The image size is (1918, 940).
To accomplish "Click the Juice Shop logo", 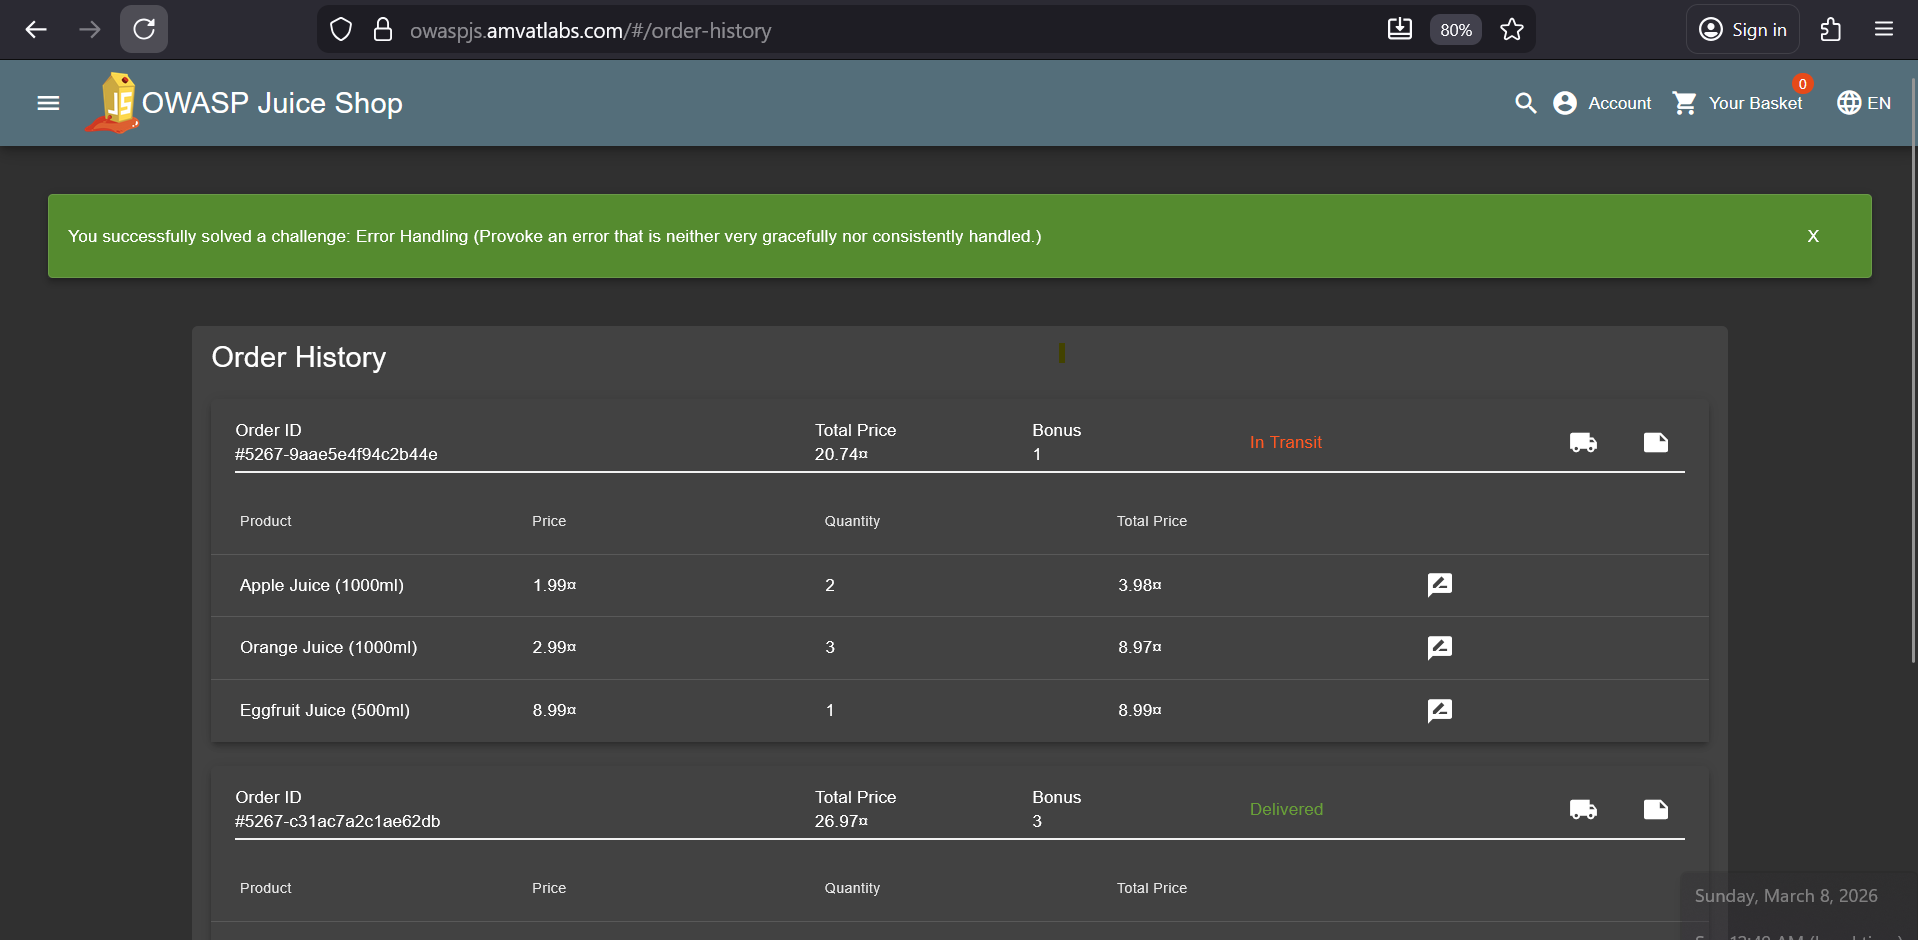I will [116, 103].
